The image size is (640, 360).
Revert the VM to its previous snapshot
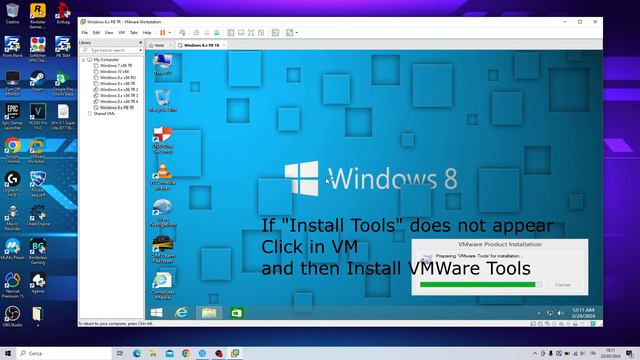point(207,33)
